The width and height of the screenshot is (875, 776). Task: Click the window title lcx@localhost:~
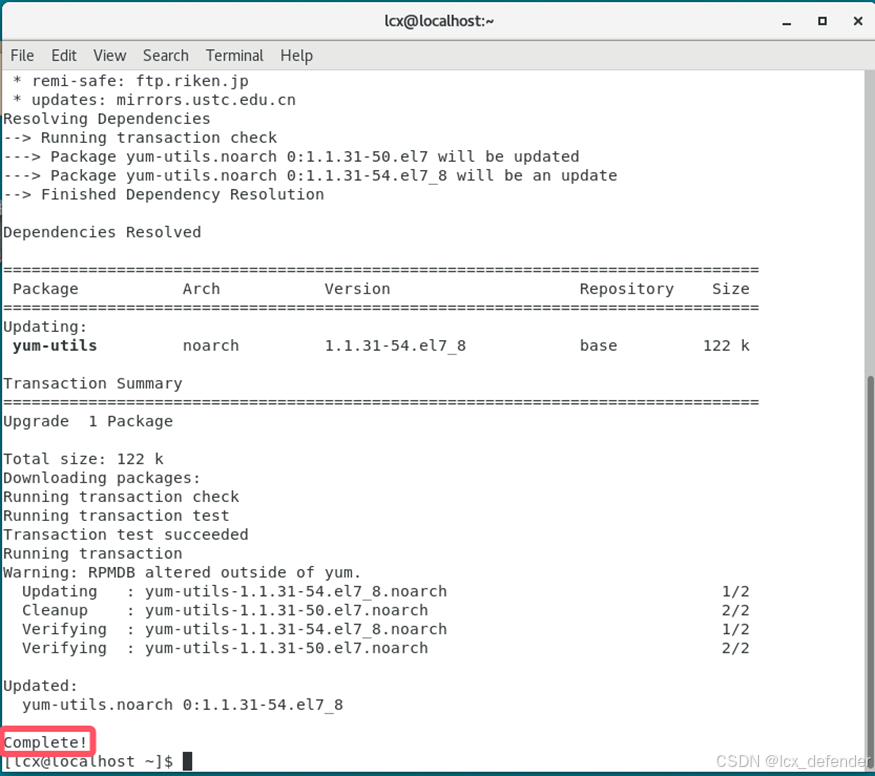pyautogui.click(x=439, y=21)
